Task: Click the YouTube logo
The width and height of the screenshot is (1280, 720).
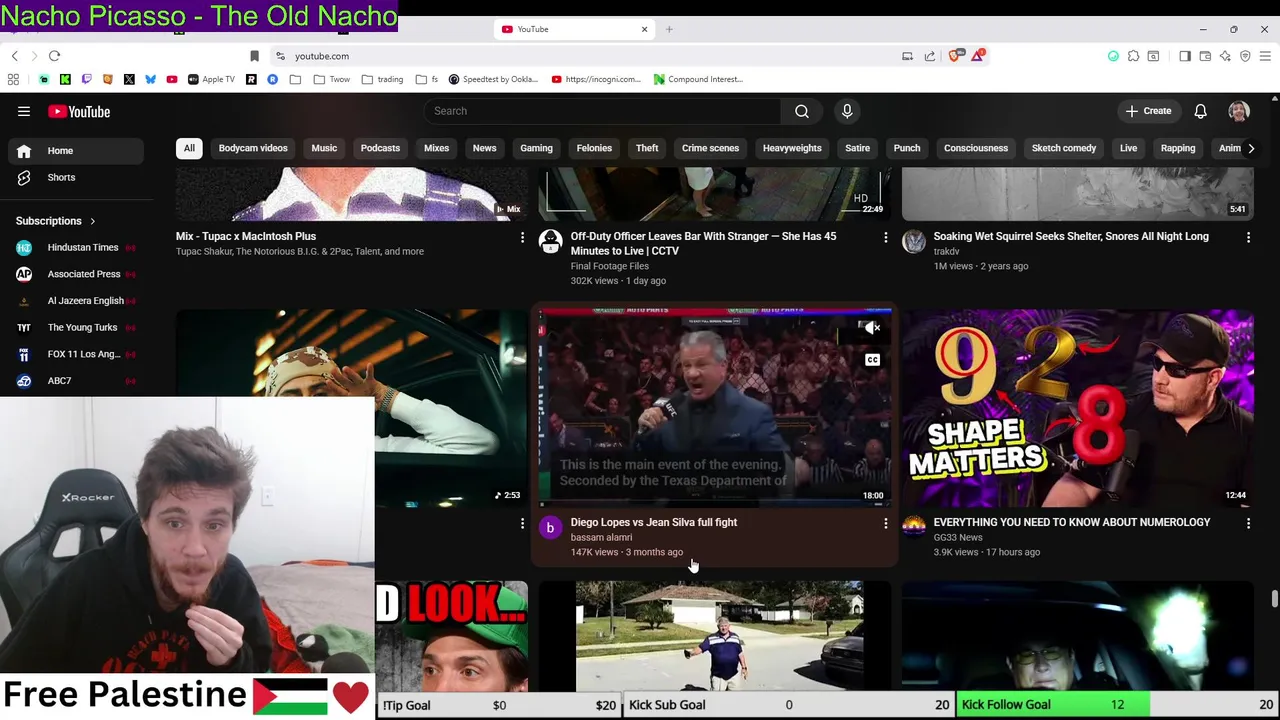Action: click(79, 112)
